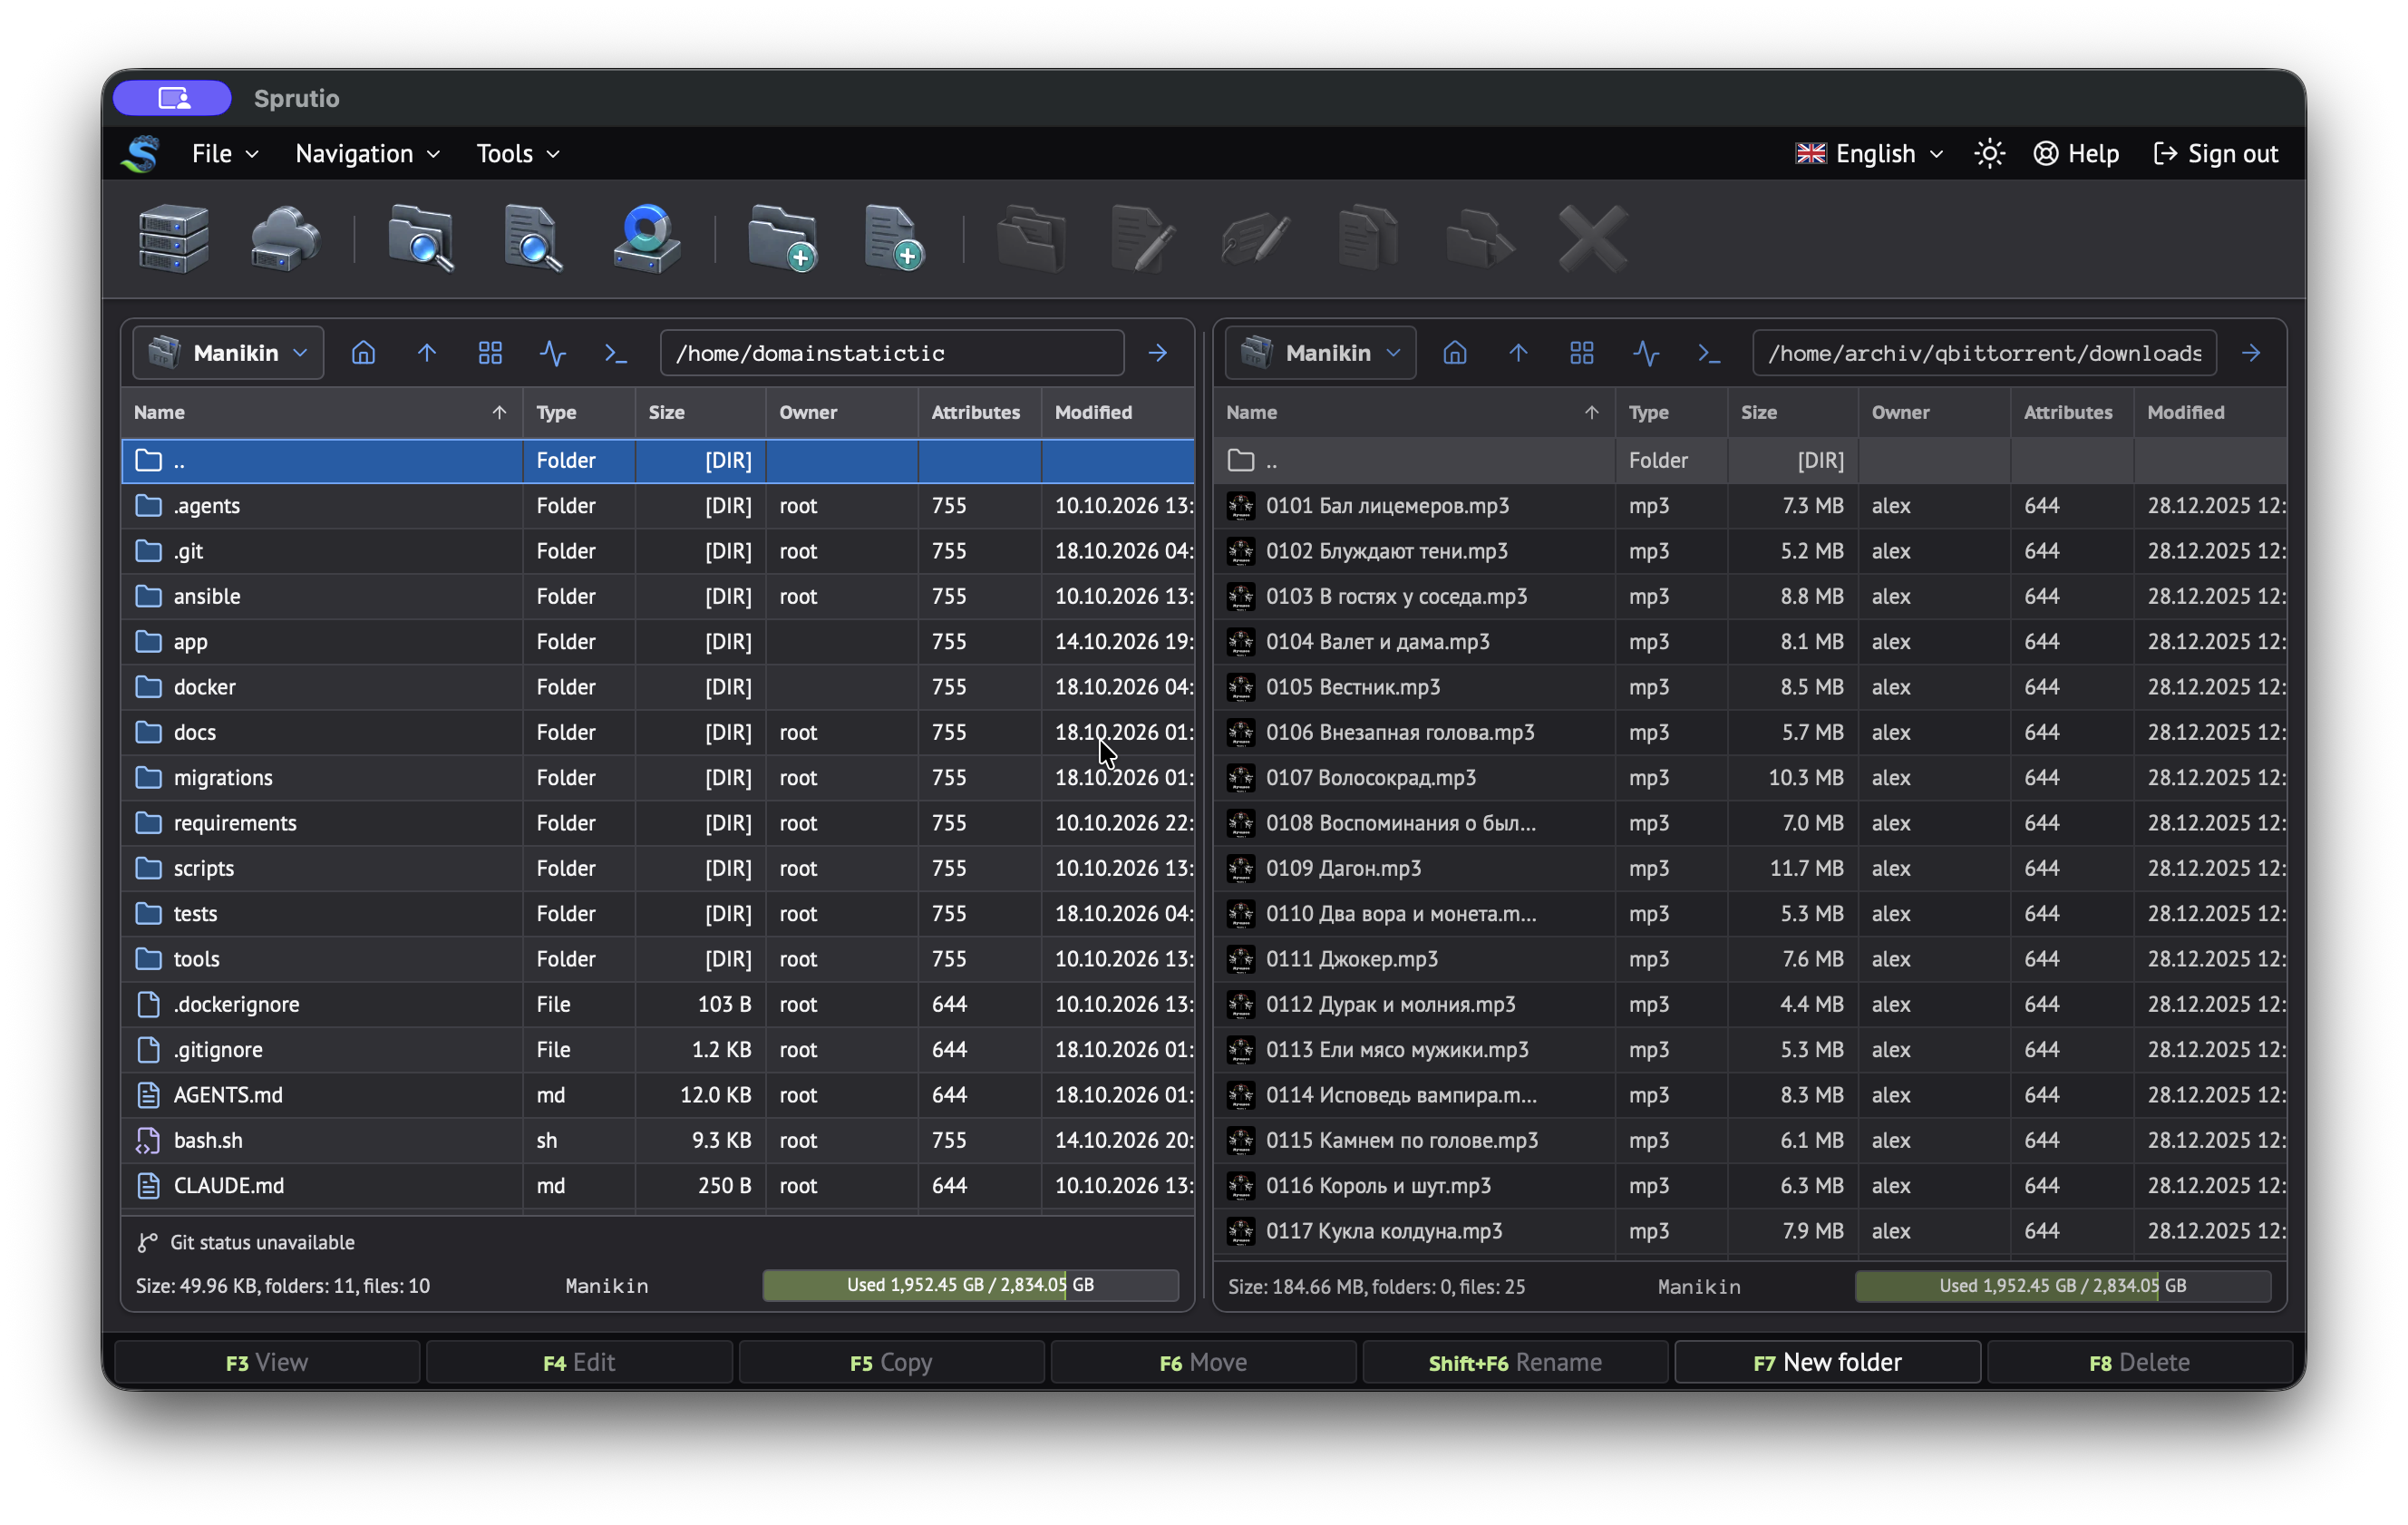Viewport: 2408px width, 1525px height.
Task: Navigate to the typed path in left panel
Action: click(x=1158, y=353)
